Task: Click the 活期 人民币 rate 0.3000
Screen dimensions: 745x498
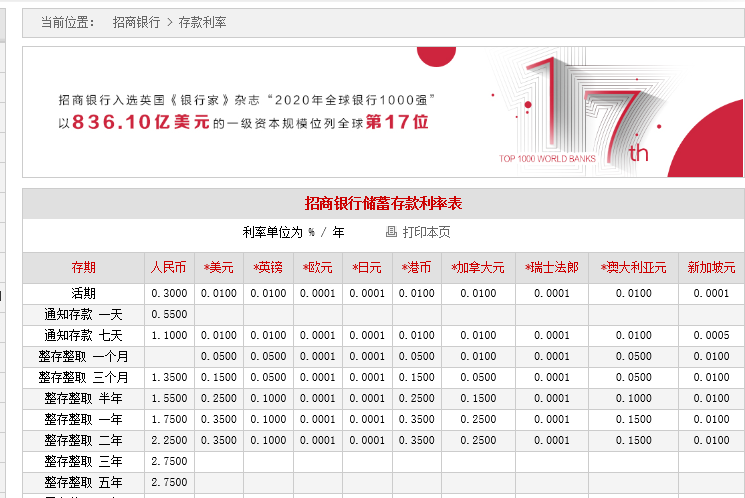Action: click(169, 294)
